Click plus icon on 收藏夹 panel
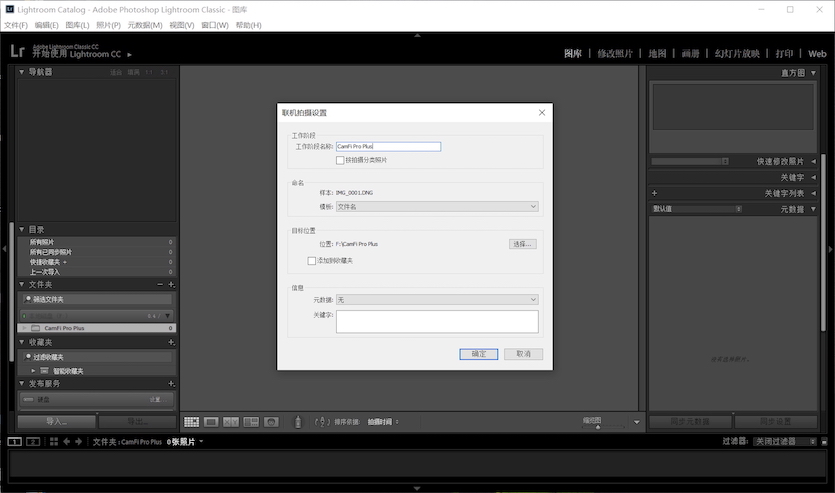The height and width of the screenshot is (493, 835). point(171,342)
